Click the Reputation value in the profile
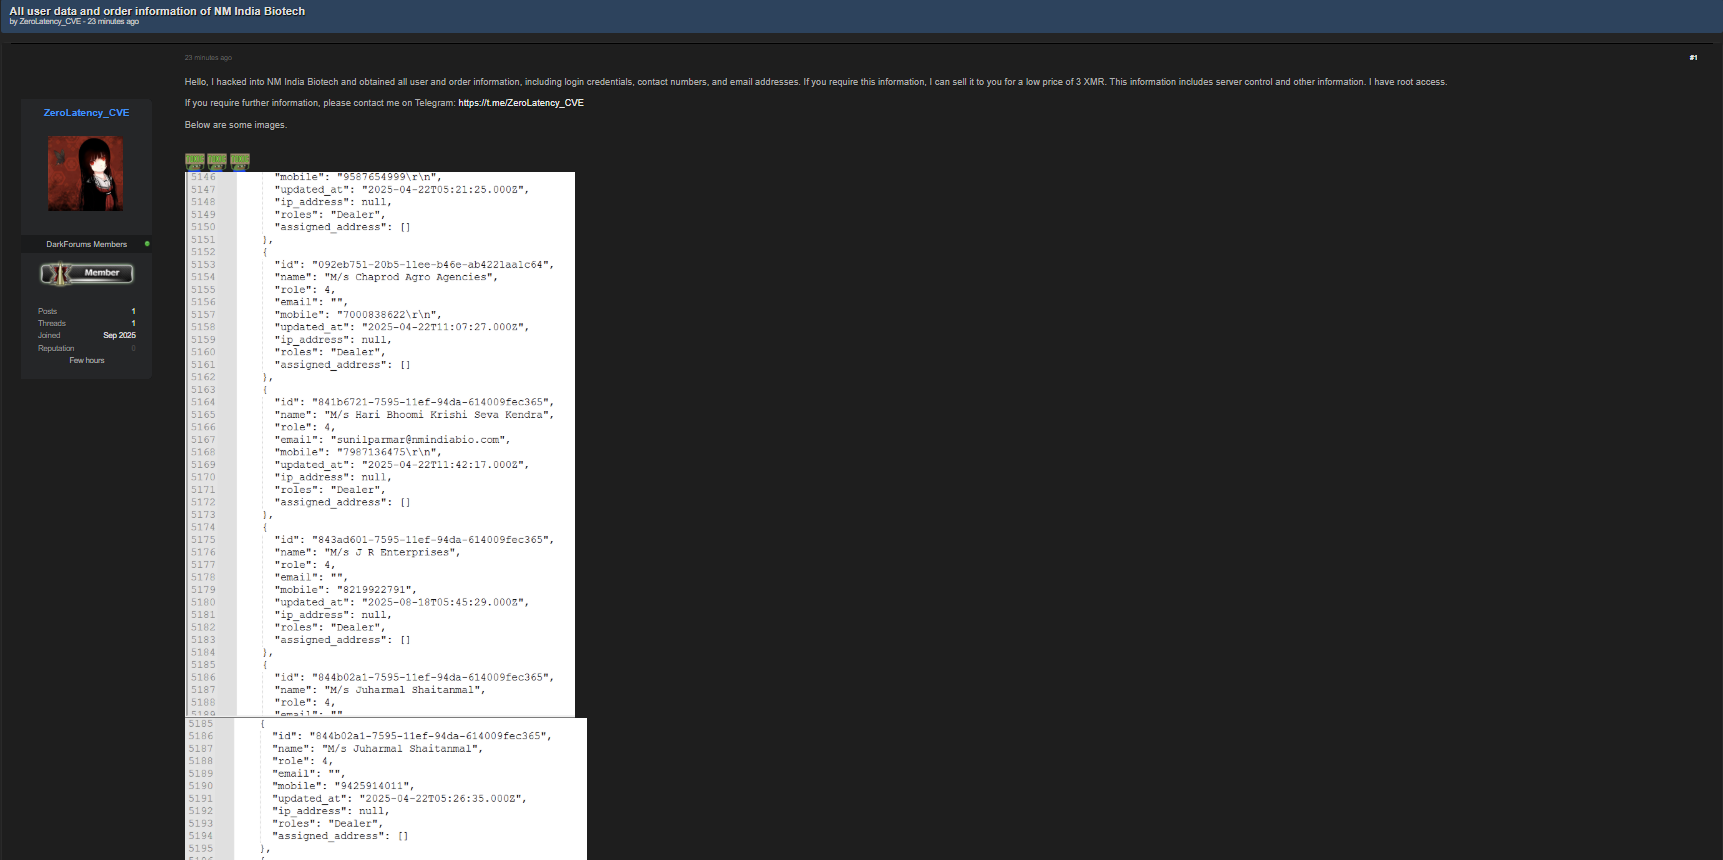The image size is (1723, 860). (x=133, y=348)
